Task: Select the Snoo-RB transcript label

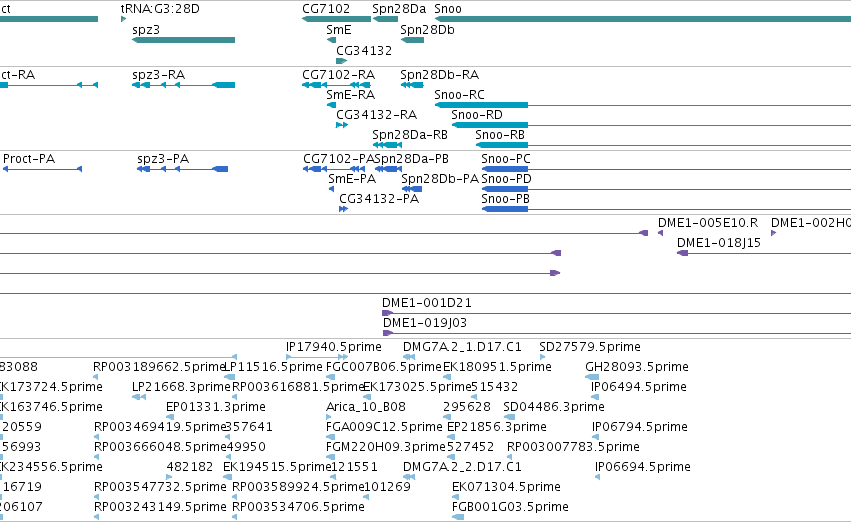Action: (x=500, y=135)
